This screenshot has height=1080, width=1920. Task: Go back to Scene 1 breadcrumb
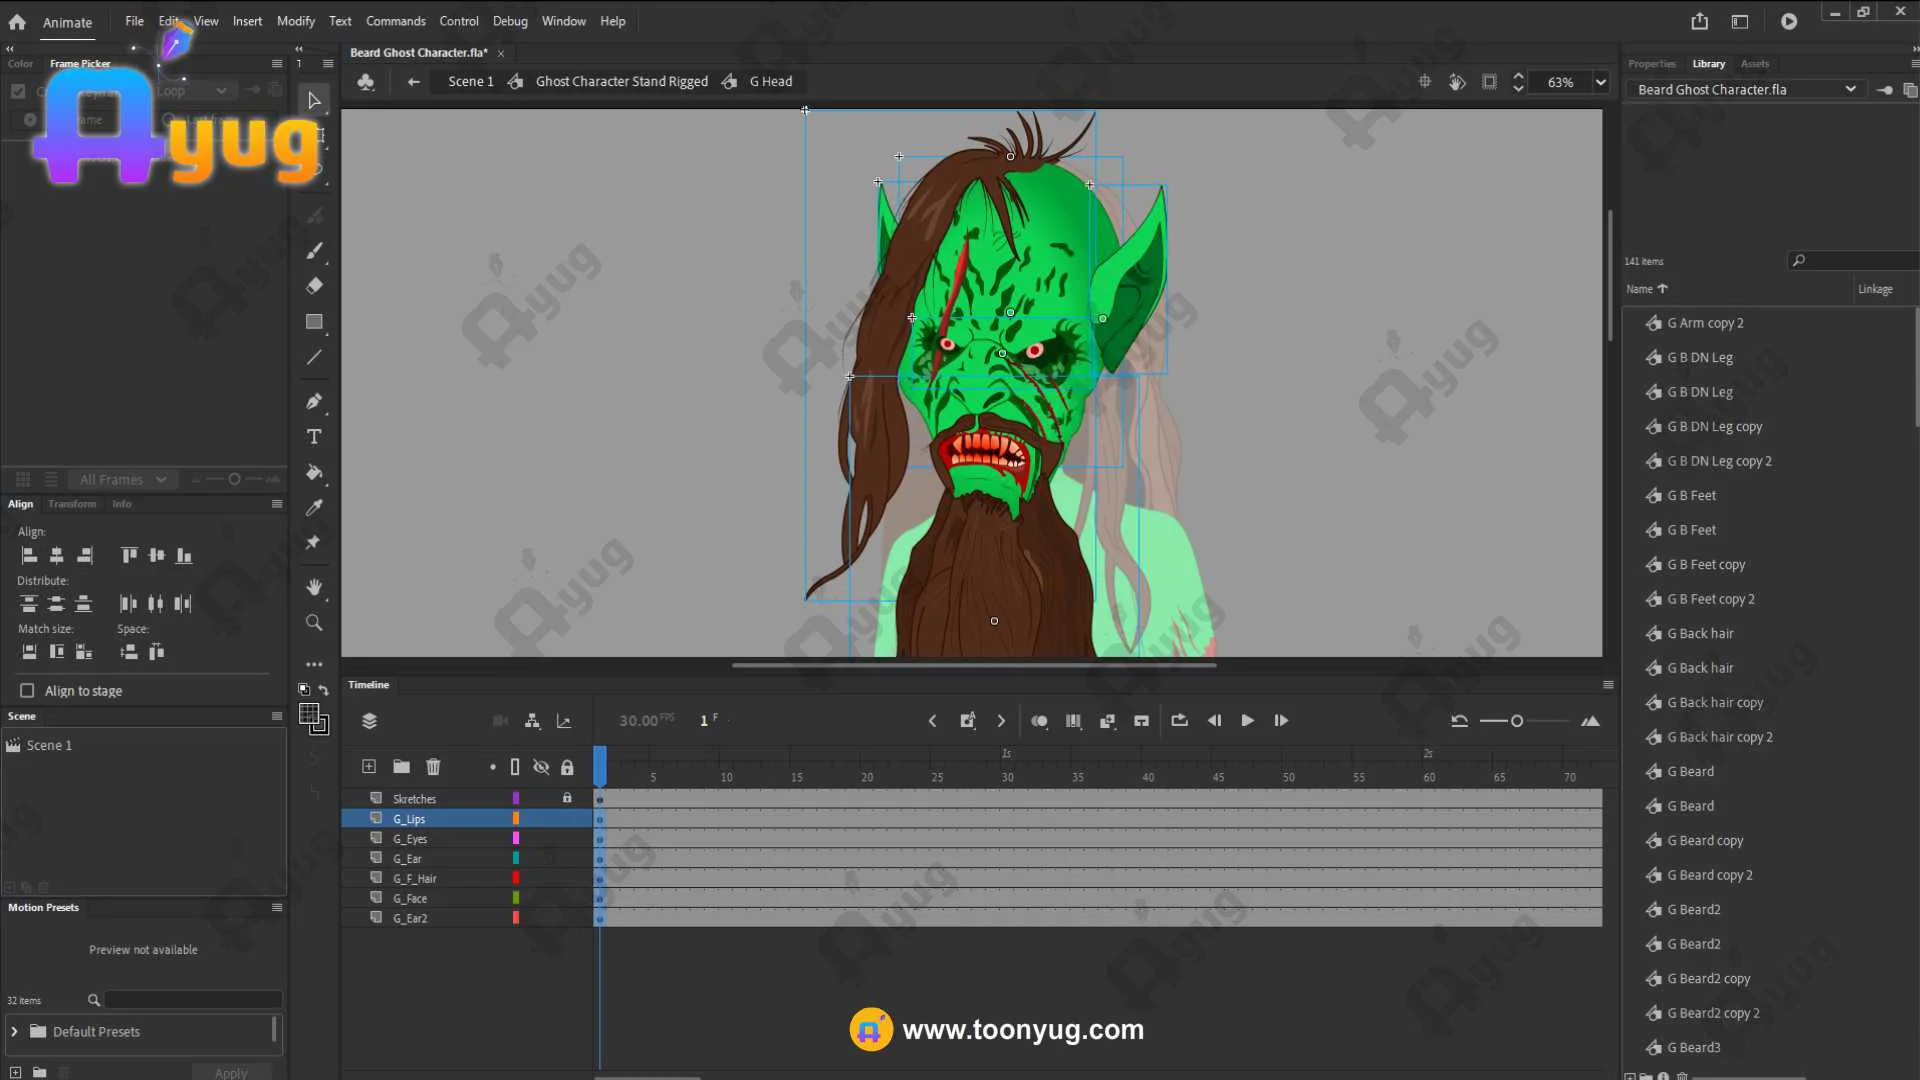(470, 82)
